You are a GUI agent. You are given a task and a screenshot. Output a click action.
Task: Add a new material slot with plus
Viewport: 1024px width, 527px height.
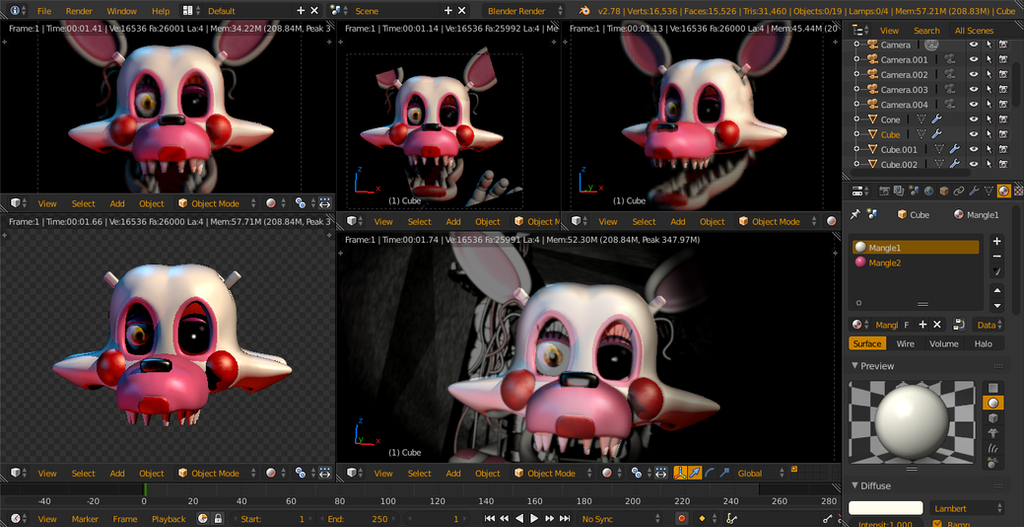tap(997, 241)
